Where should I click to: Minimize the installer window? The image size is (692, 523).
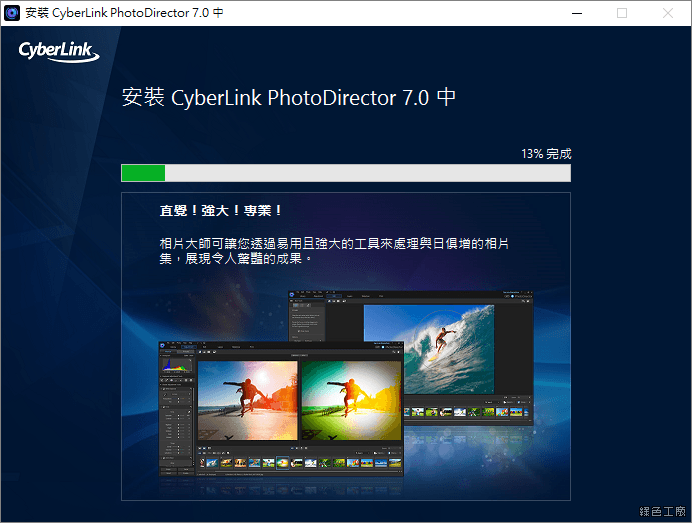pos(577,13)
